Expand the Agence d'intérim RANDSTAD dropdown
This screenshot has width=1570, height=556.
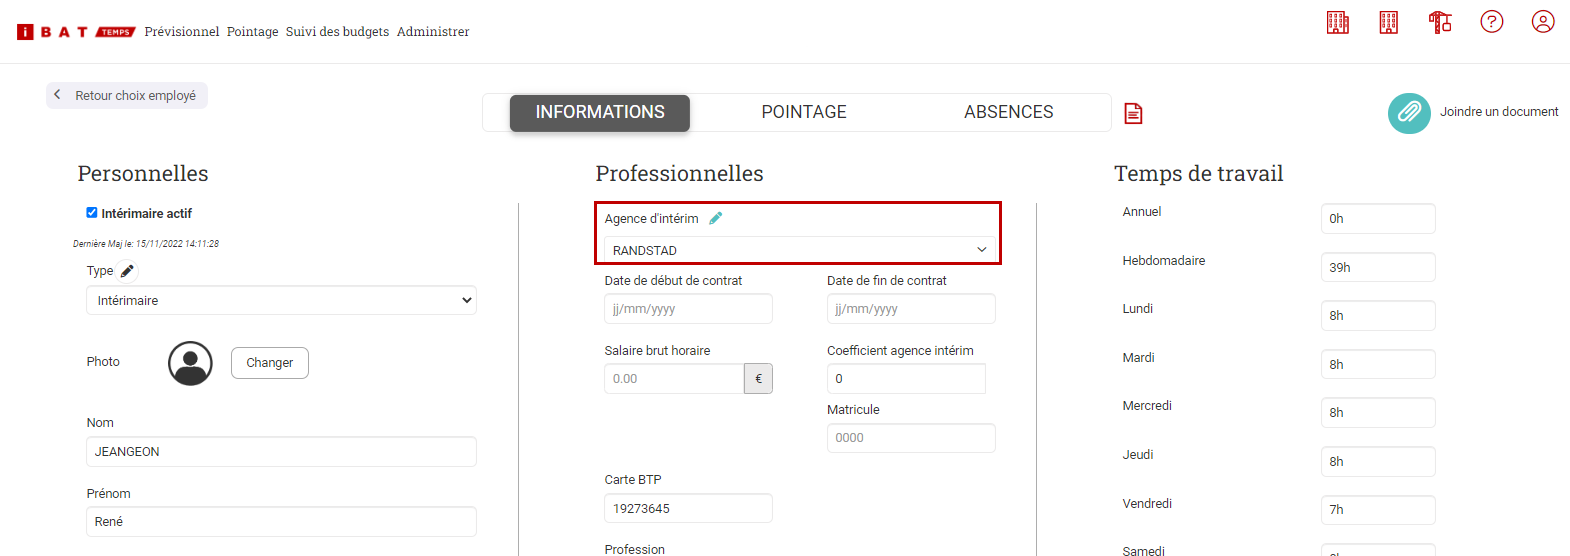click(799, 250)
